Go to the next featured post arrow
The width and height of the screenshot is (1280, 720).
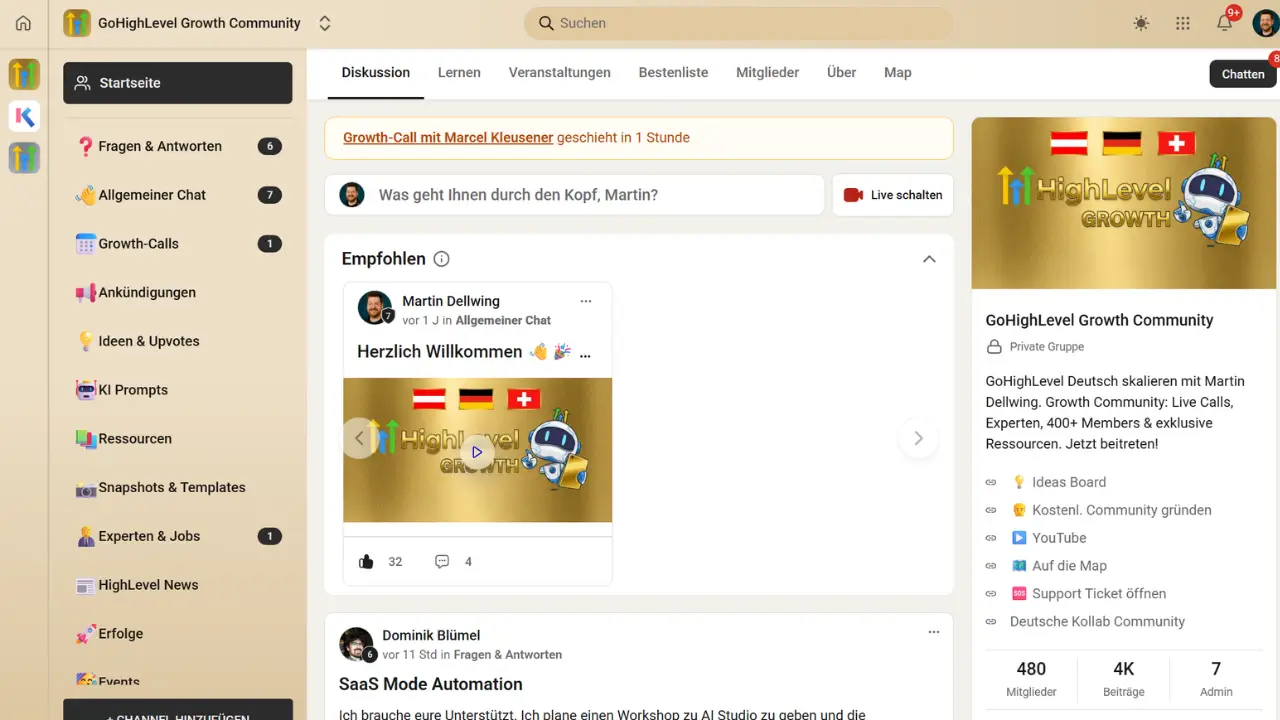(918, 438)
